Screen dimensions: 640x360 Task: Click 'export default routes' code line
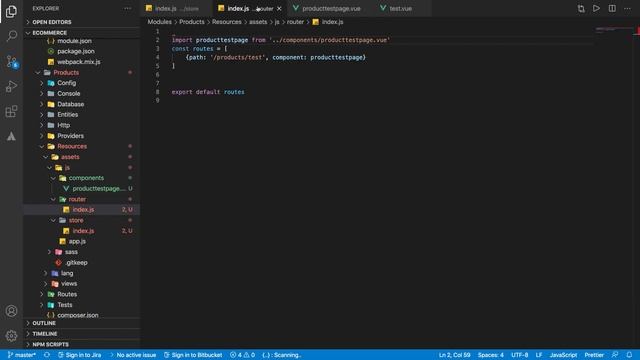coord(208,92)
